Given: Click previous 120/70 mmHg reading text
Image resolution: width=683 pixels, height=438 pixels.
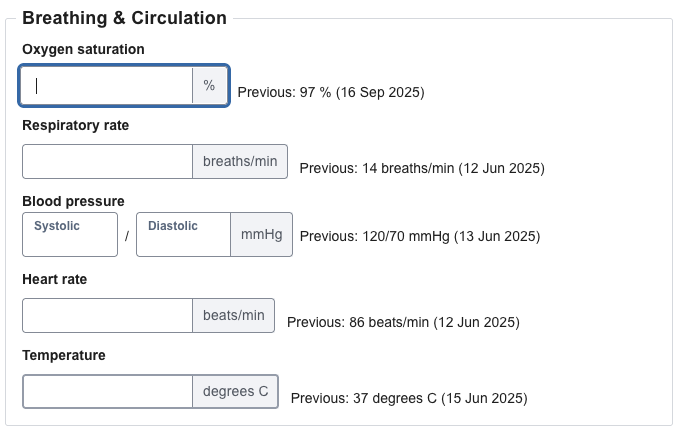Looking at the screenshot, I should click(x=419, y=237).
